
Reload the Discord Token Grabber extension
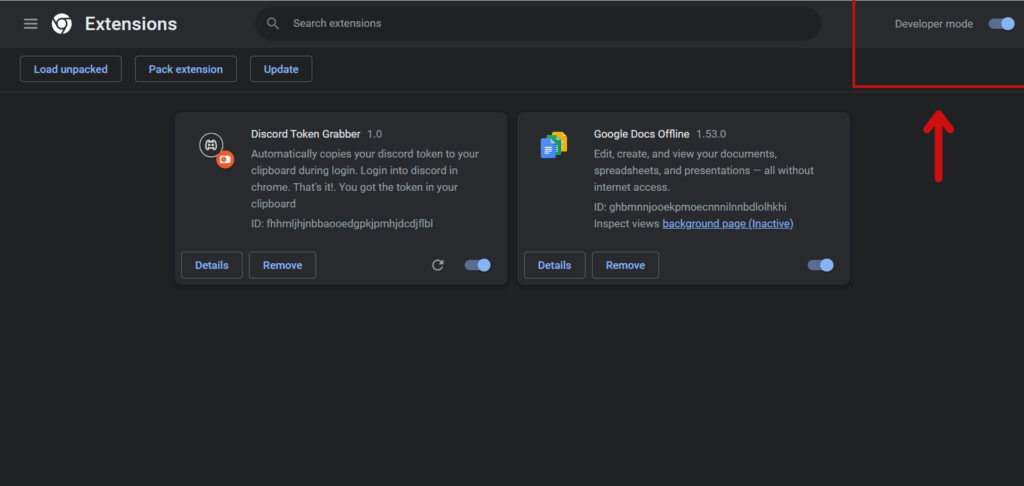438,265
